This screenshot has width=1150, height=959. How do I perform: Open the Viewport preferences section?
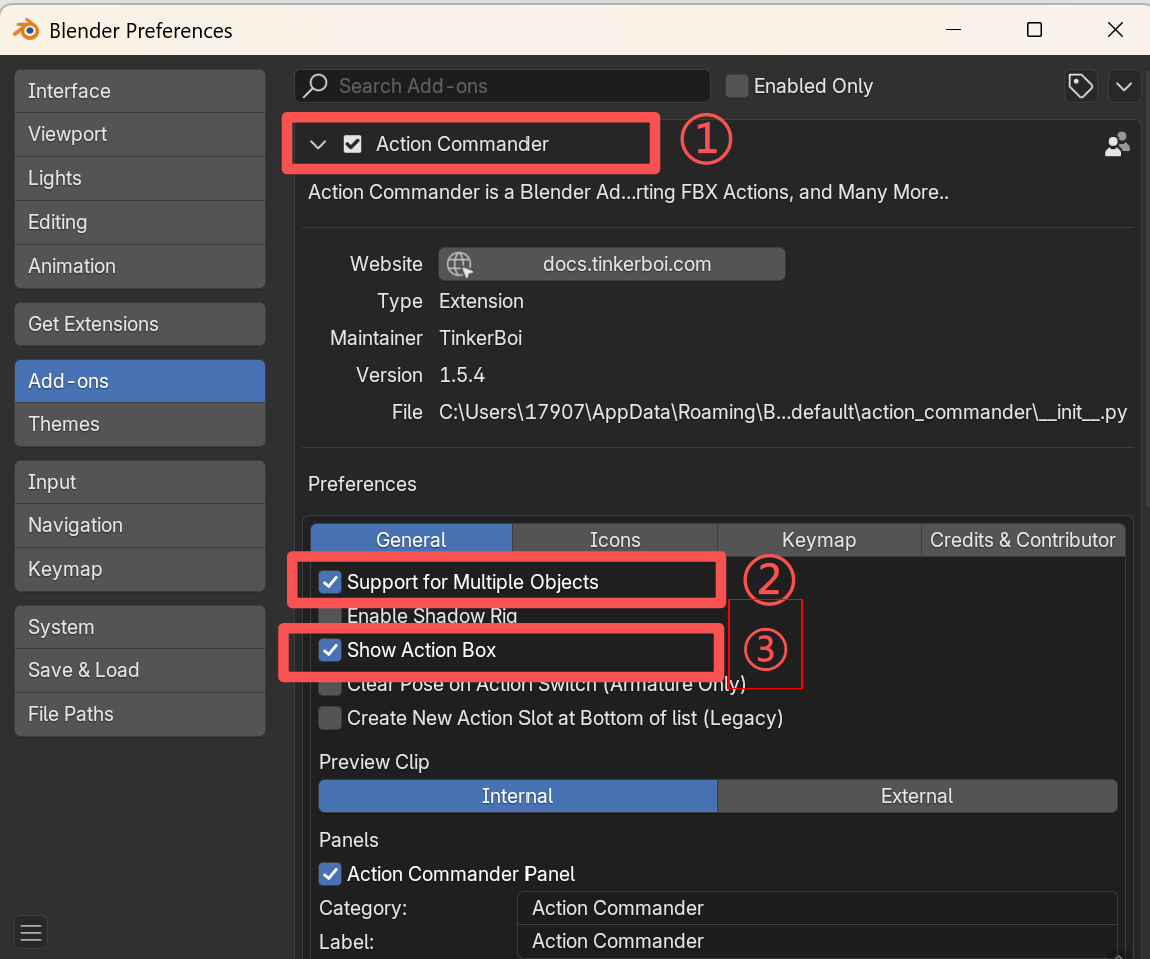pos(139,134)
